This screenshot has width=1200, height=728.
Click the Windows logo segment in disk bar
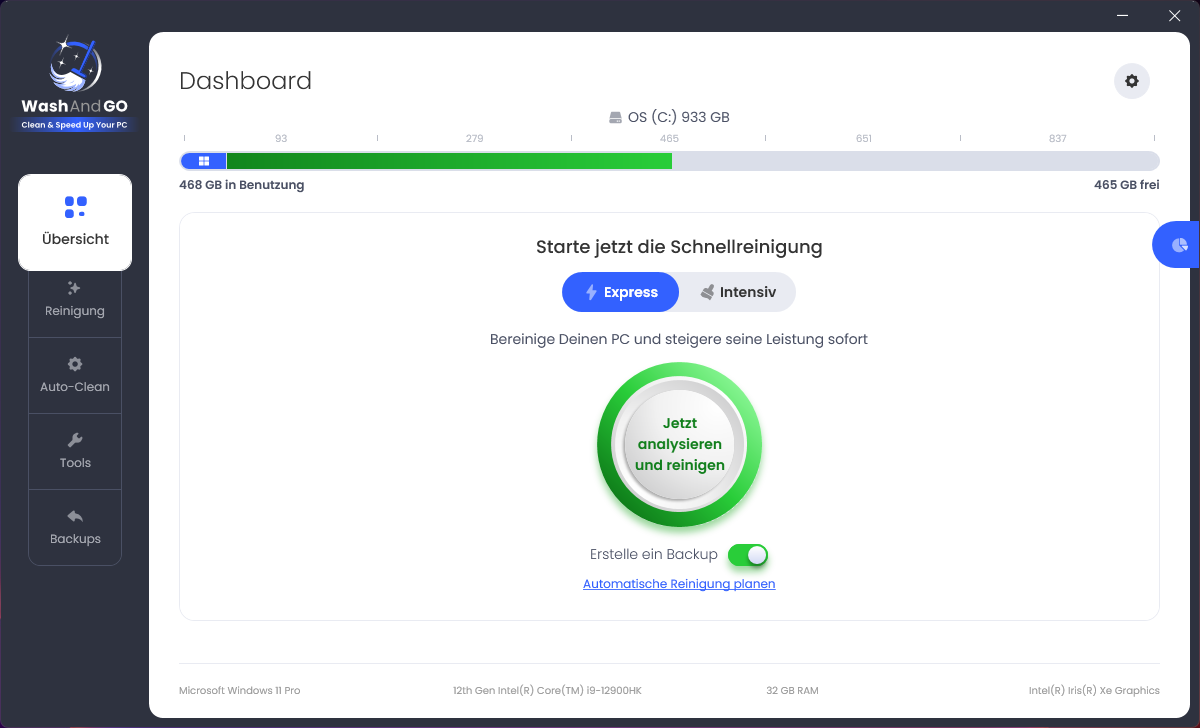coord(204,161)
